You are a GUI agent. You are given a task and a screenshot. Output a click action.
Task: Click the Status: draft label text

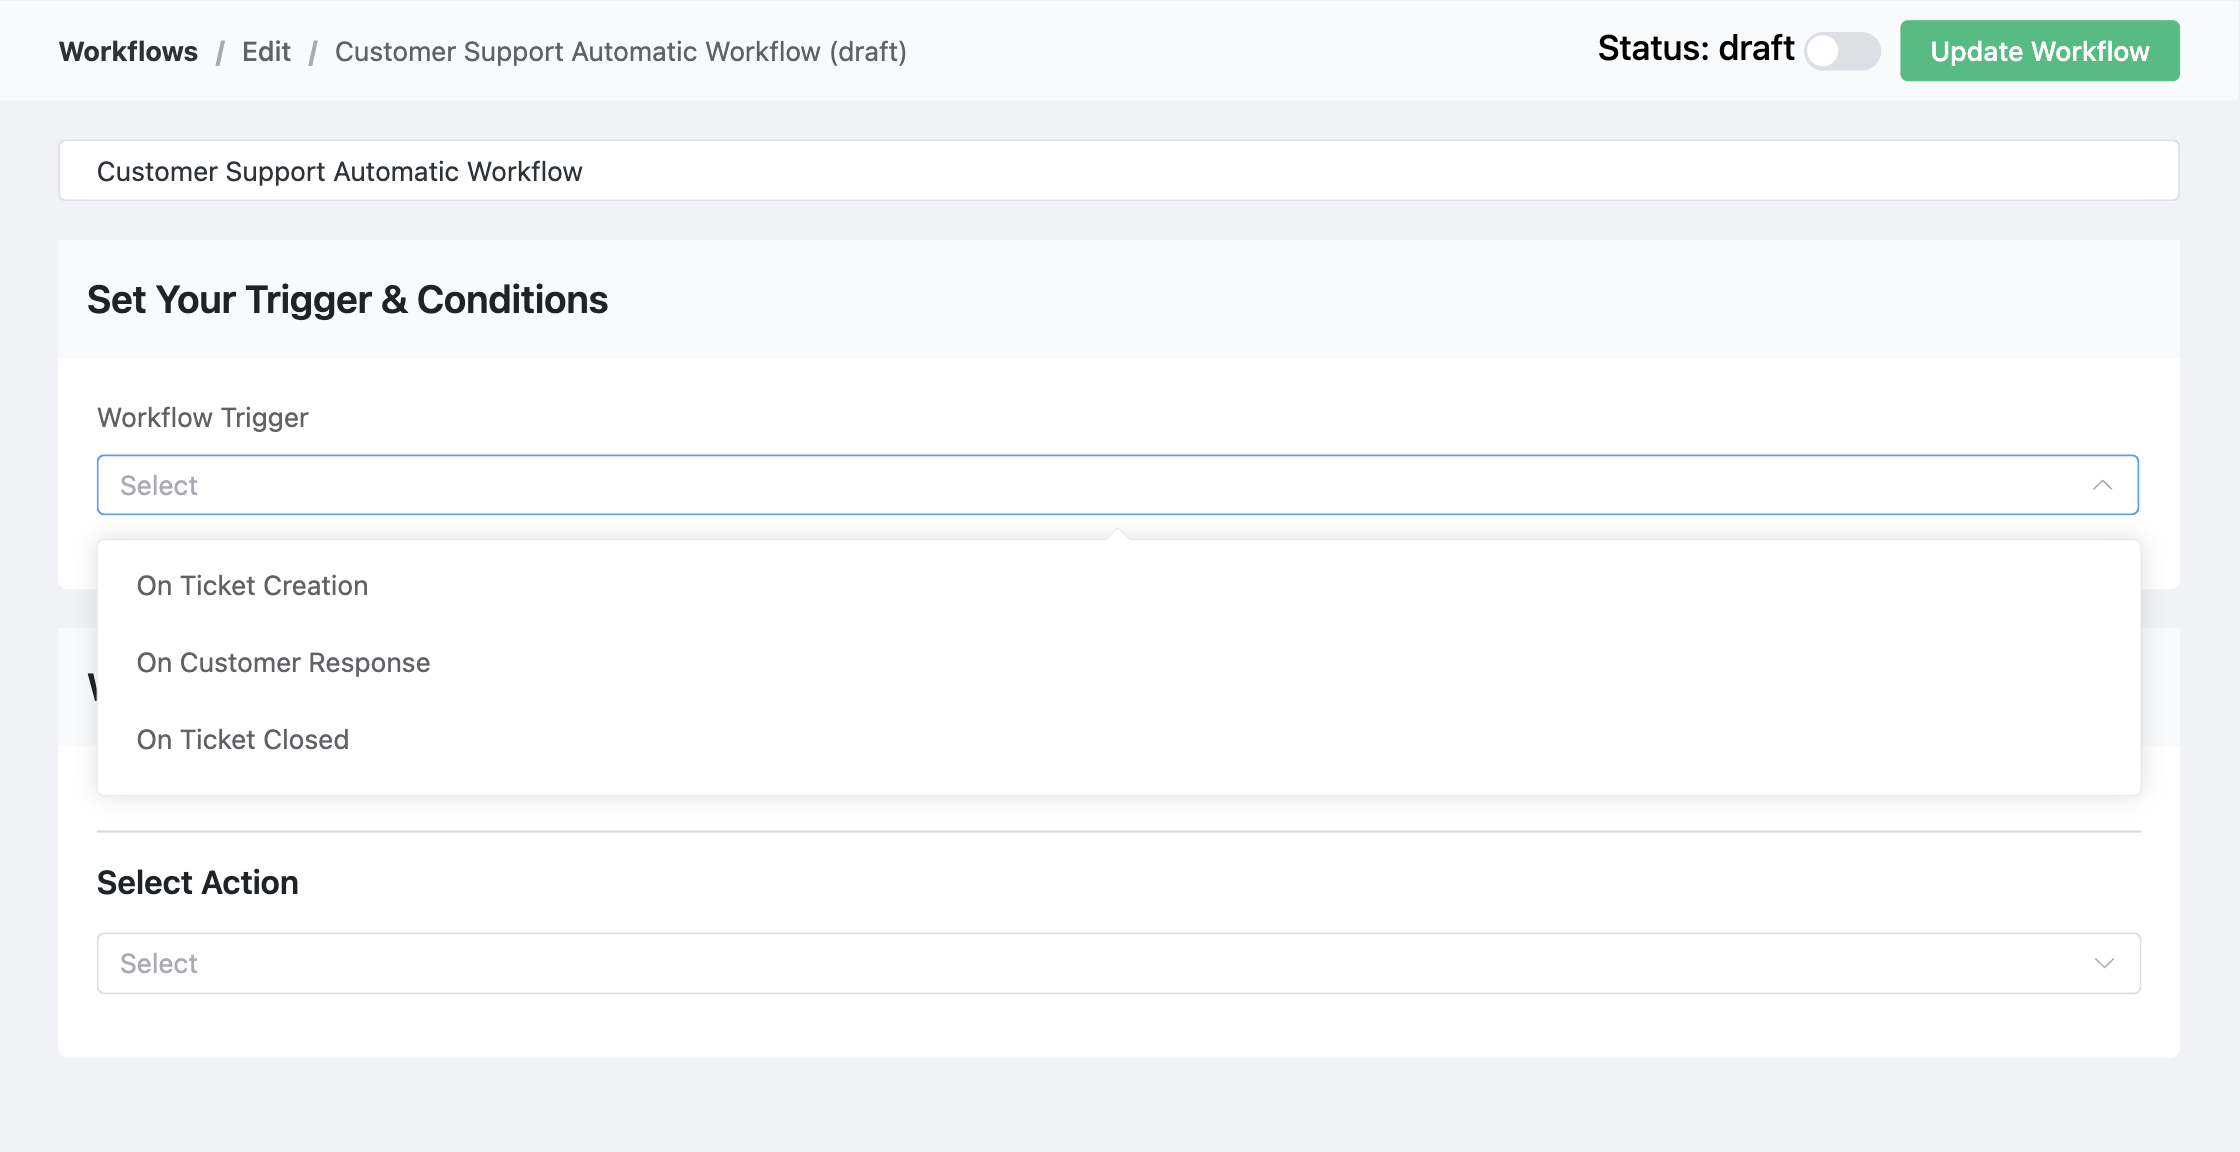[x=1695, y=47]
